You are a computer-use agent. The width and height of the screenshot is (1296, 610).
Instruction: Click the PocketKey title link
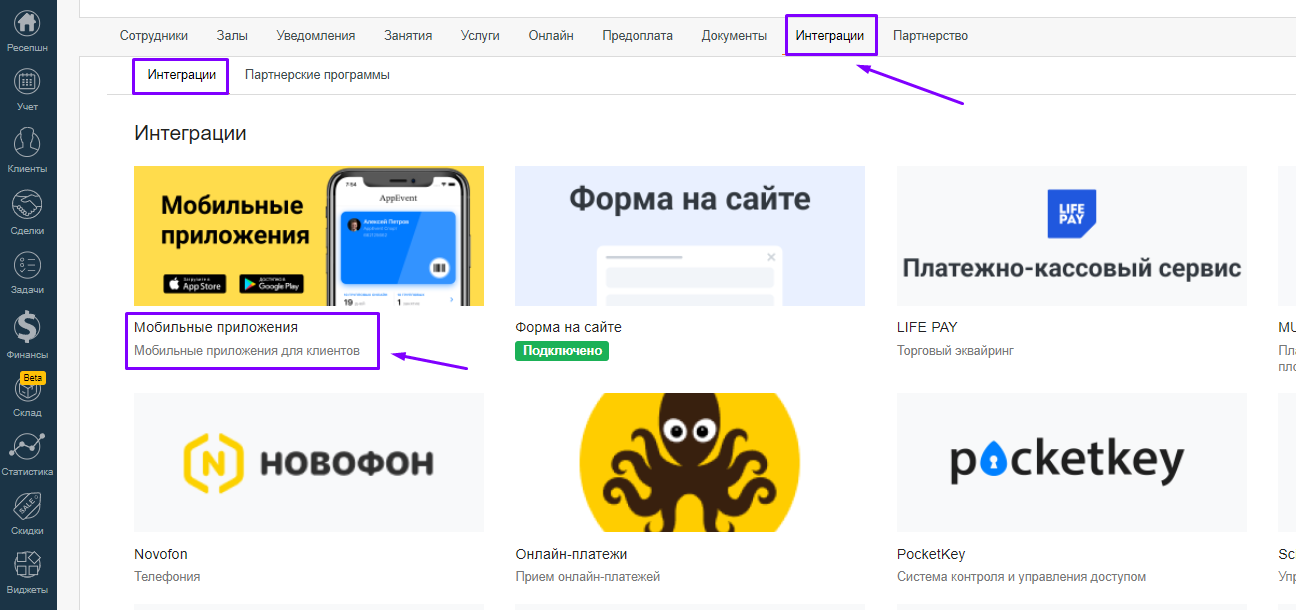click(931, 554)
